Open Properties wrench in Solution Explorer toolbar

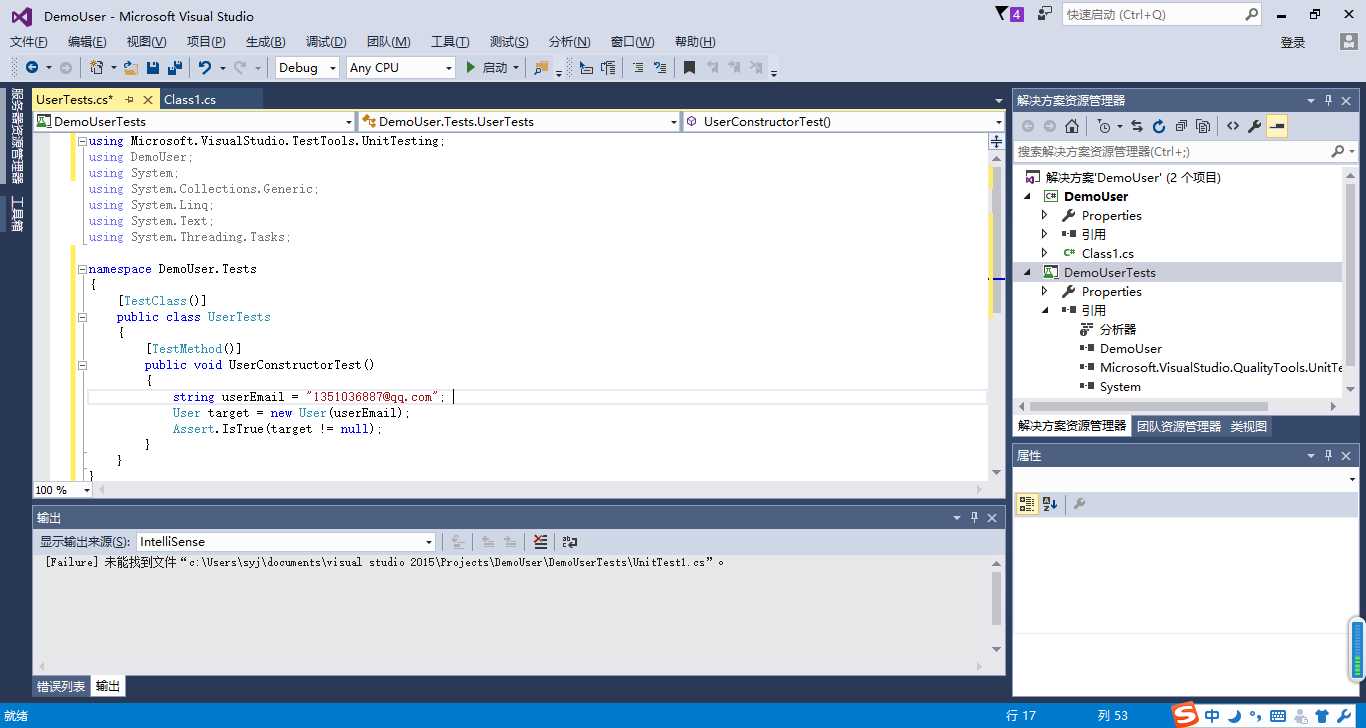pos(1254,126)
